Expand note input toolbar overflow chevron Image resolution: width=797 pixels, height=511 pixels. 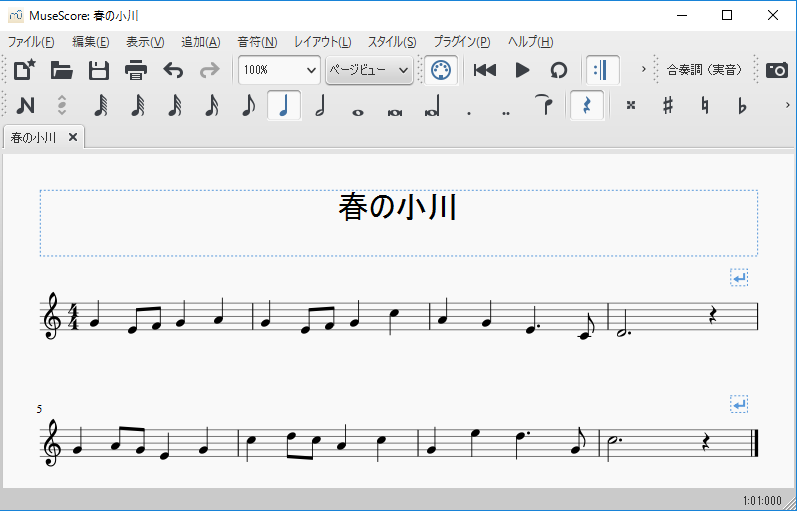[788, 105]
